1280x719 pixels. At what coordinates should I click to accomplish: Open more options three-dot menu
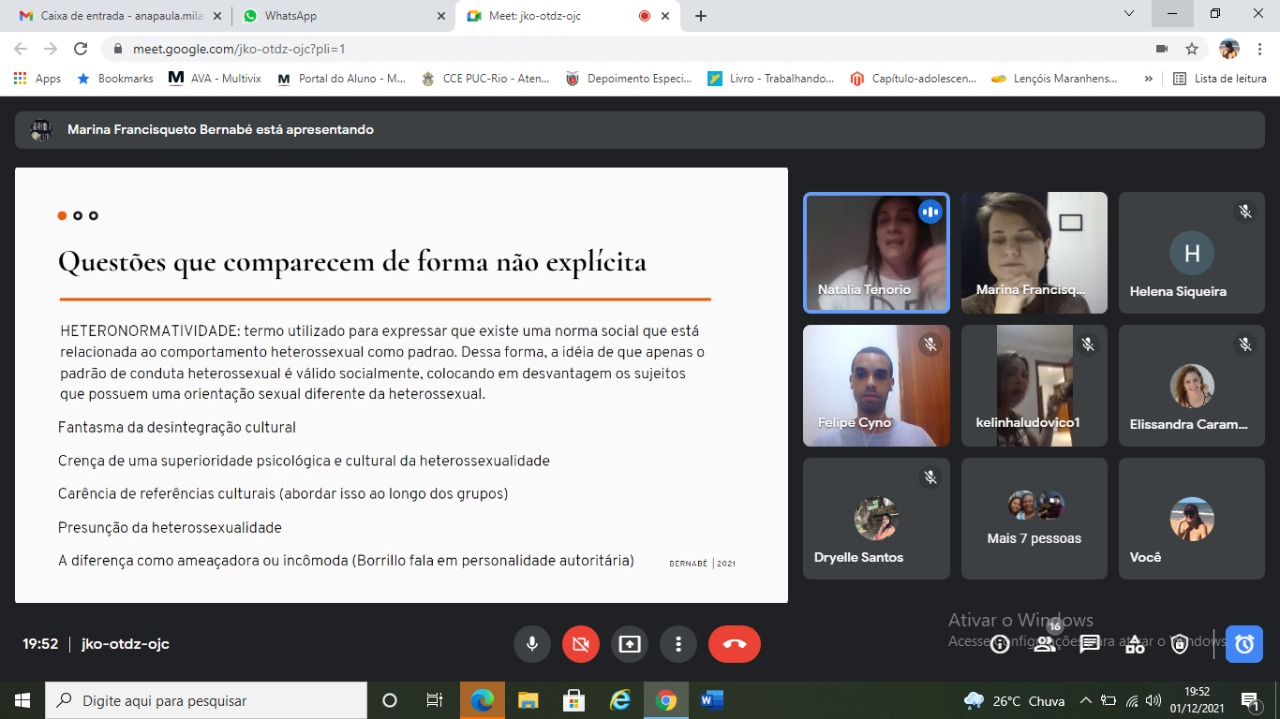point(679,644)
